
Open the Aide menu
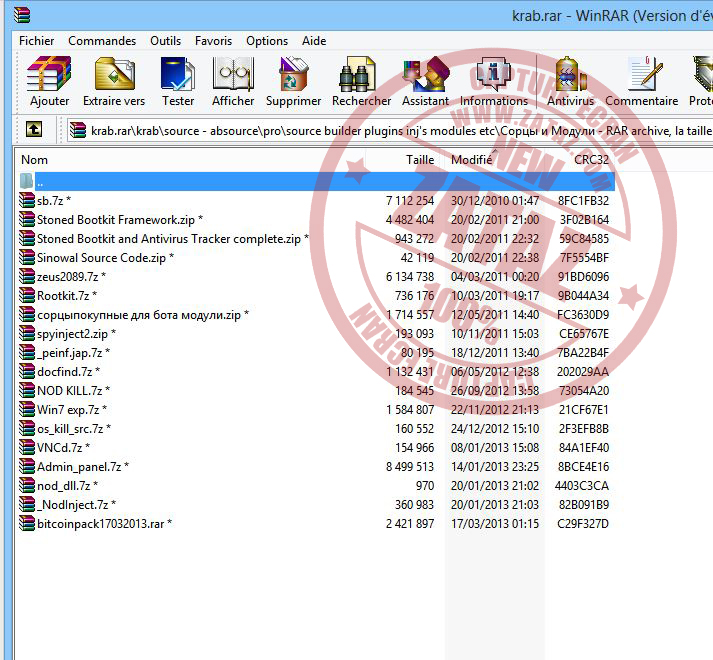point(314,41)
